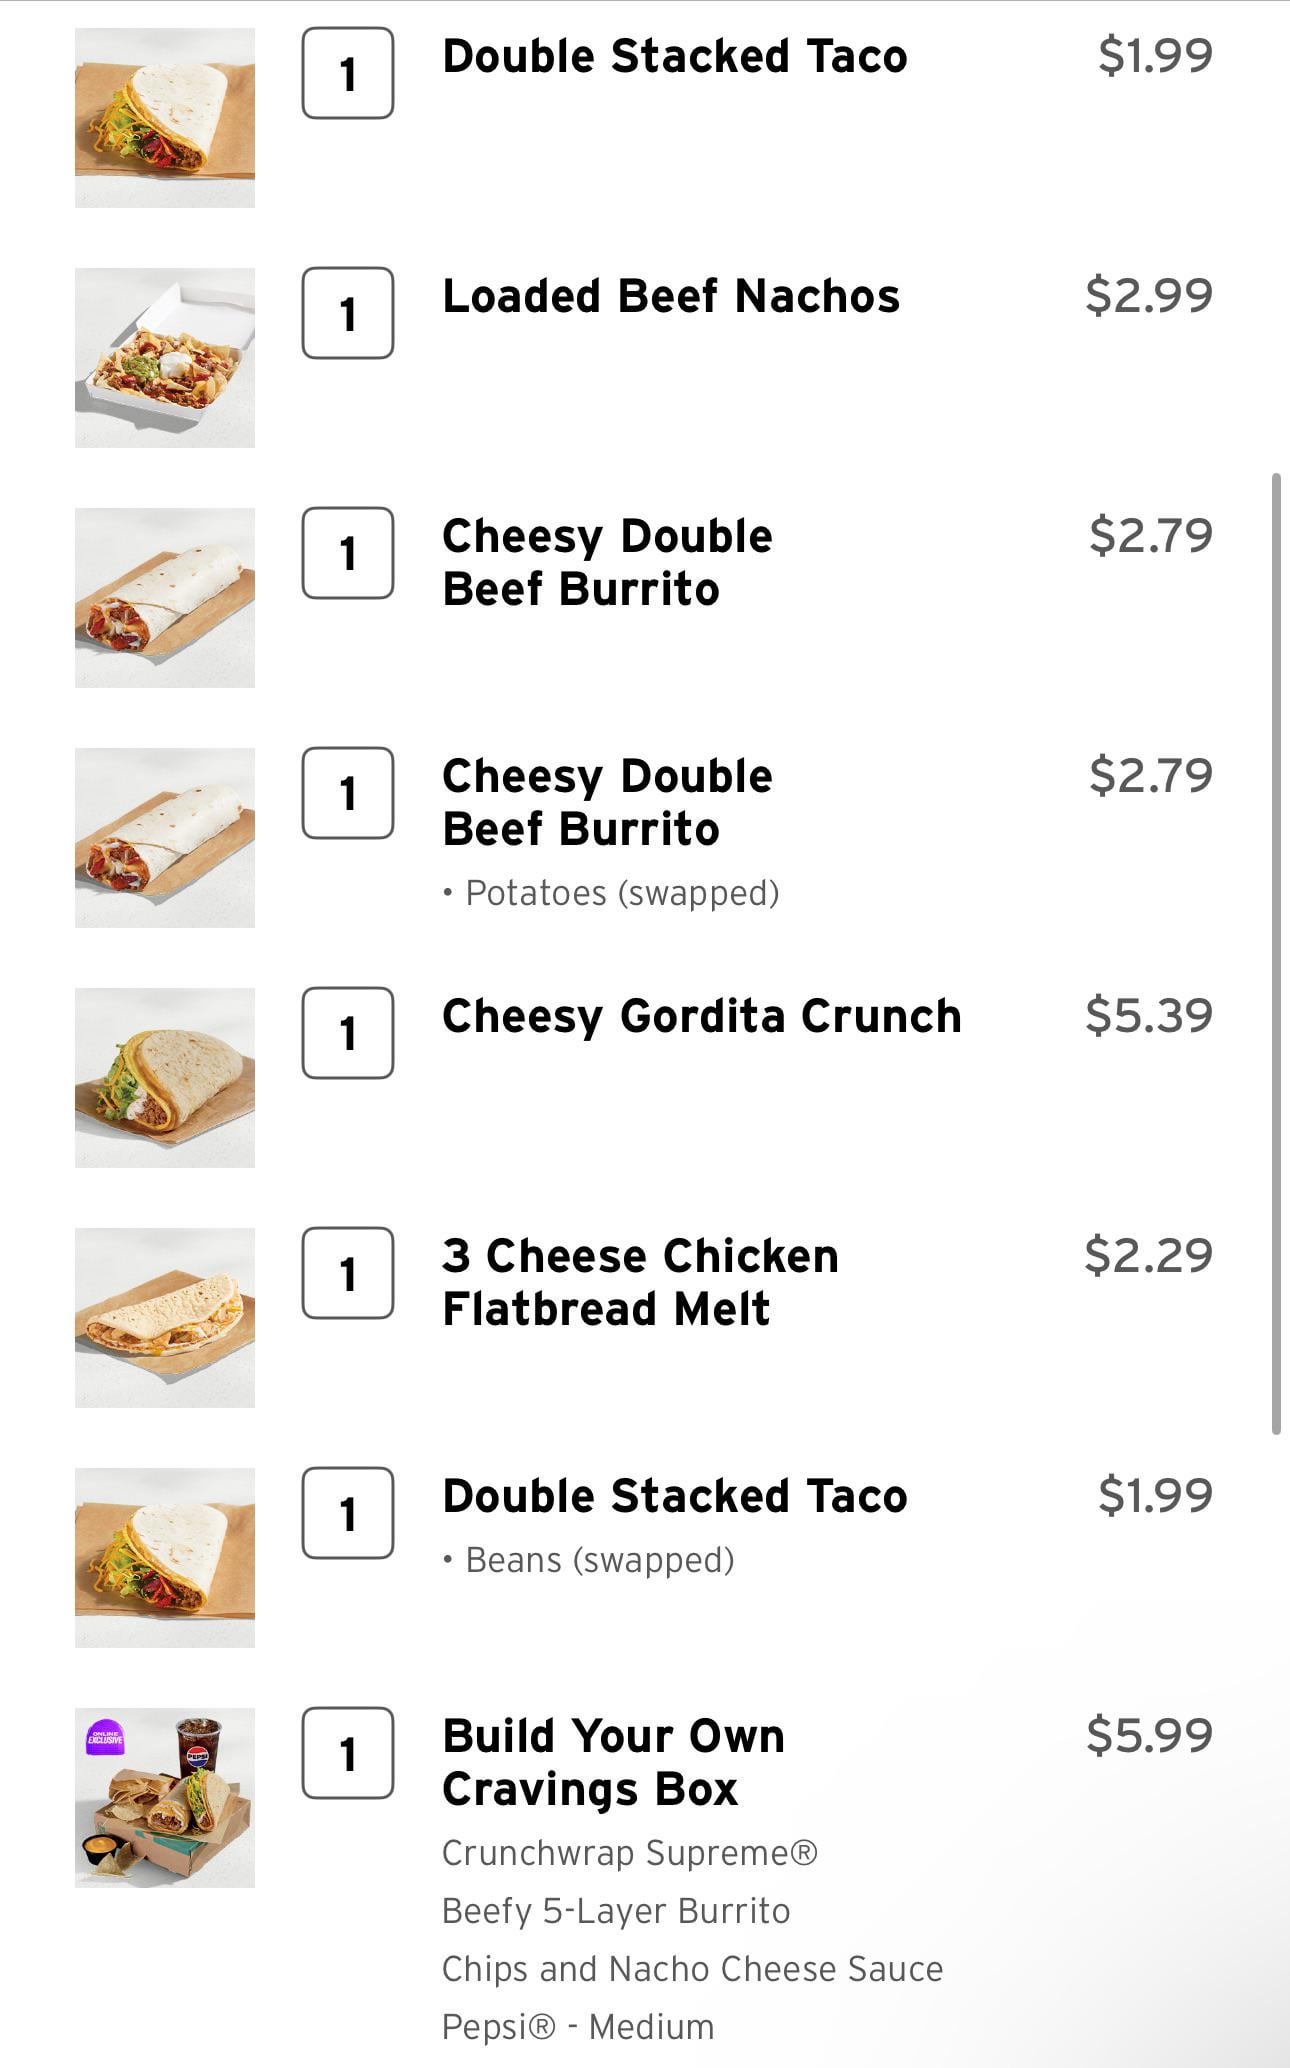This screenshot has height=2068, width=1290.
Task: Tap the Cheesy Gordita Crunch image
Action: pyautogui.click(x=165, y=1078)
